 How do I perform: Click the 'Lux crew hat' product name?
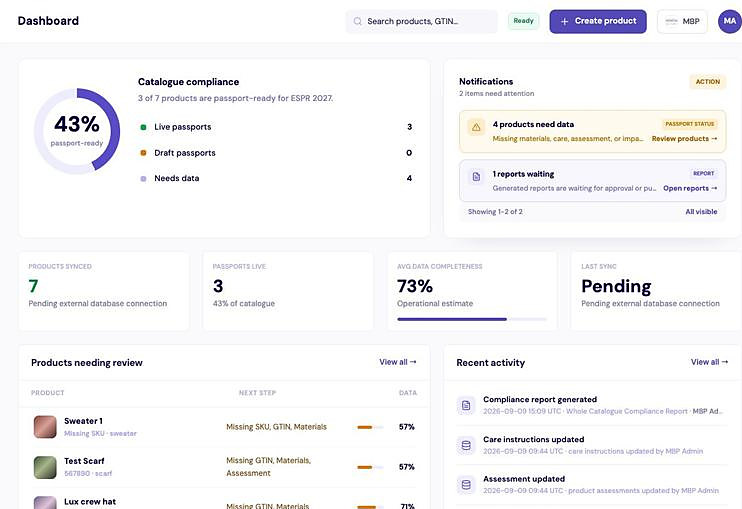[x=90, y=501]
